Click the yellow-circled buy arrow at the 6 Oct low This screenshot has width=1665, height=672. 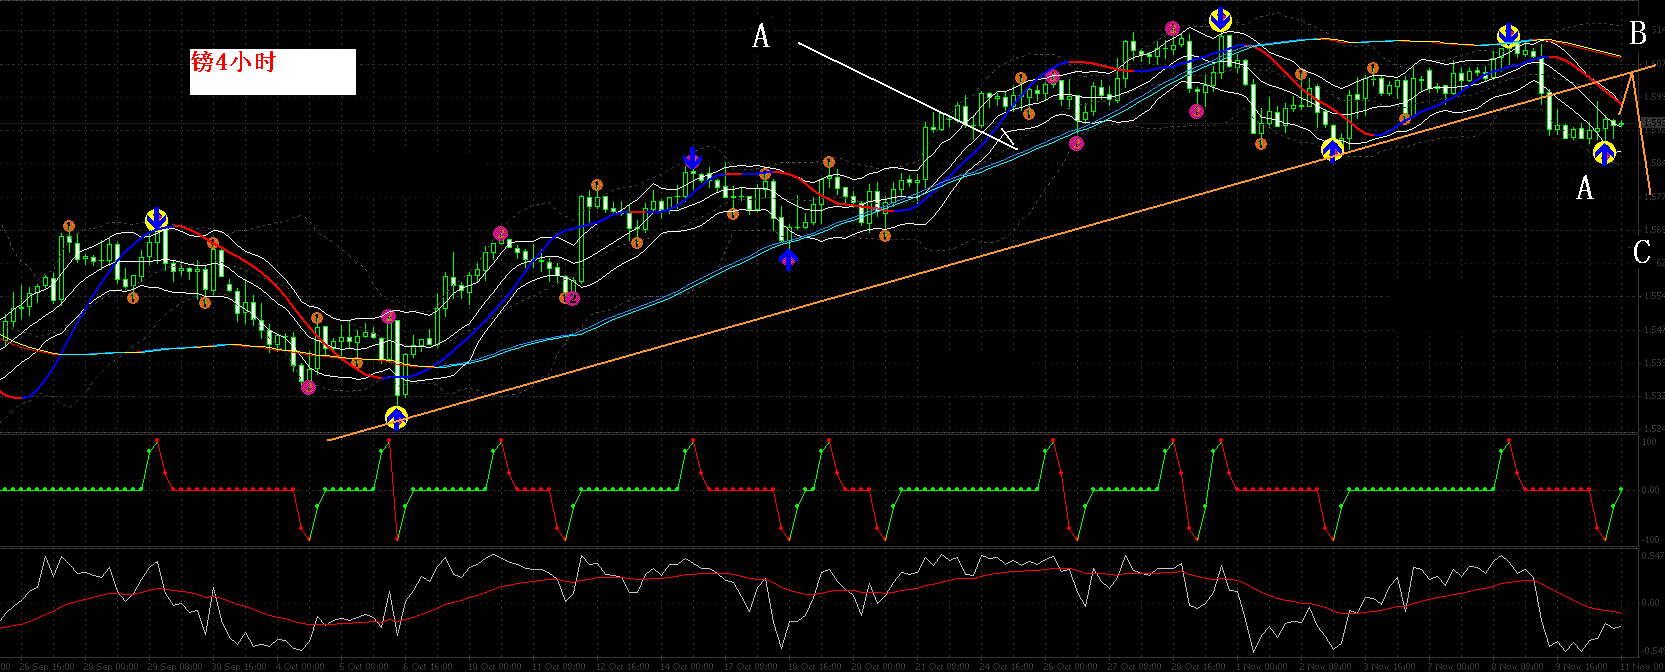point(396,417)
